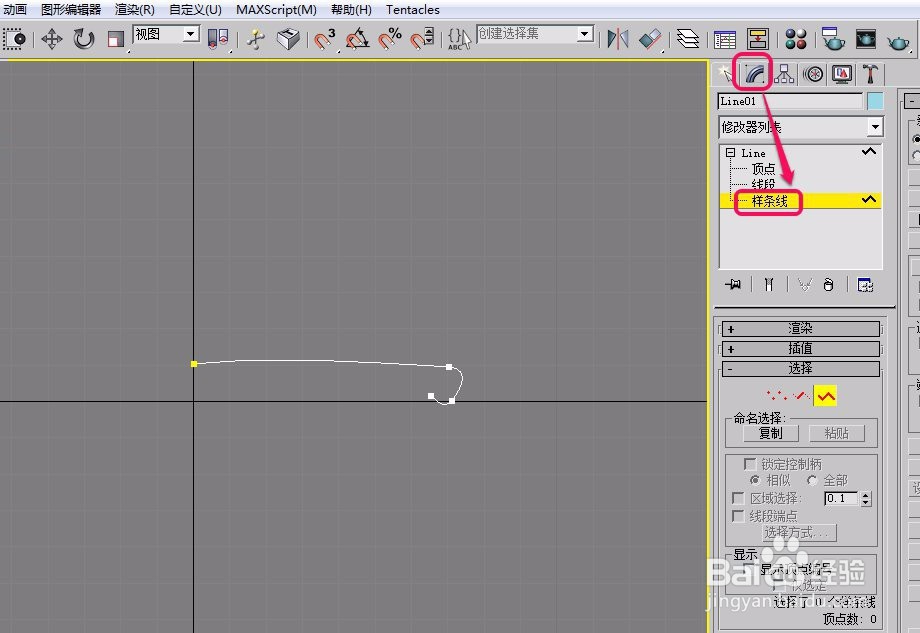Enable 锁定控制柄 checkbox
The image size is (920, 633).
(x=749, y=464)
